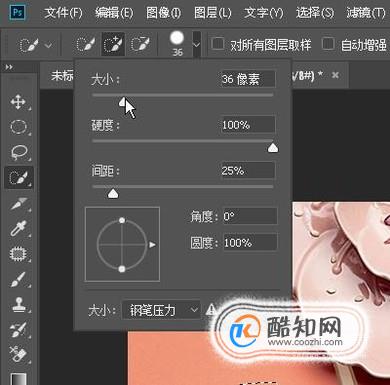
Task: Click the 硬度 hardness slider handle
Action: [x=273, y=148]
